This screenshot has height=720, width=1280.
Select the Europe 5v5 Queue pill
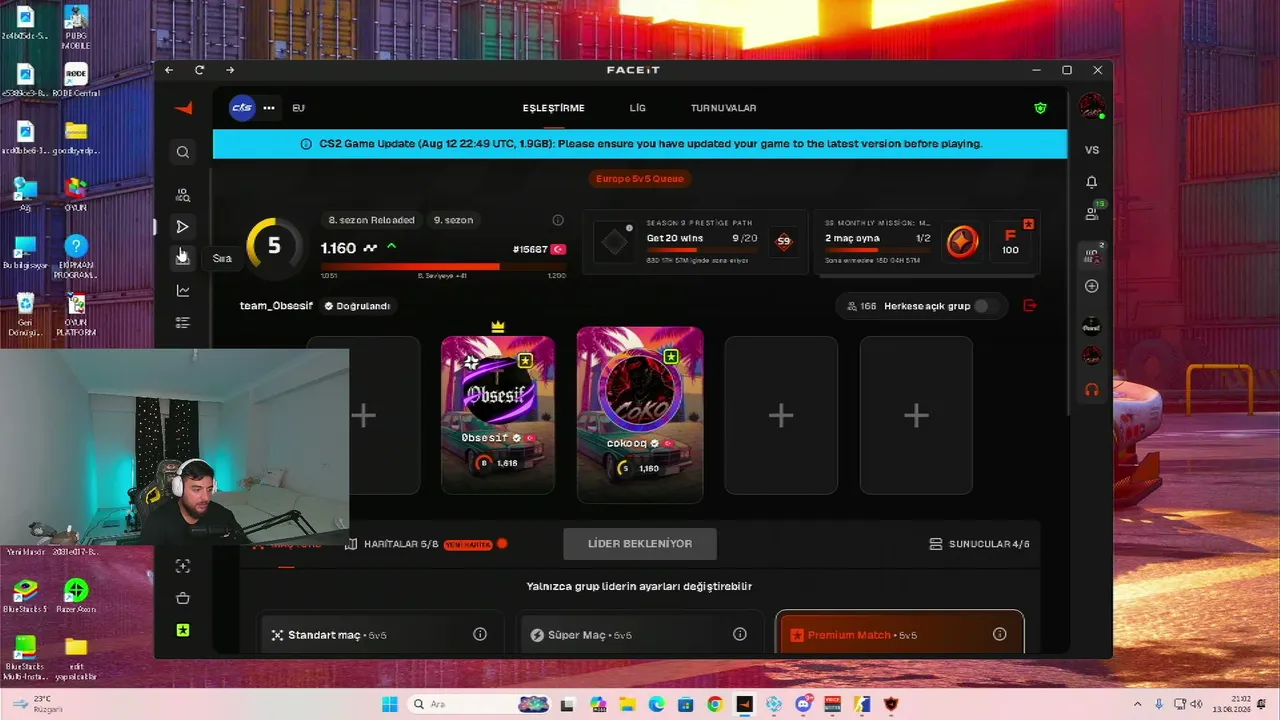[640, 179]
